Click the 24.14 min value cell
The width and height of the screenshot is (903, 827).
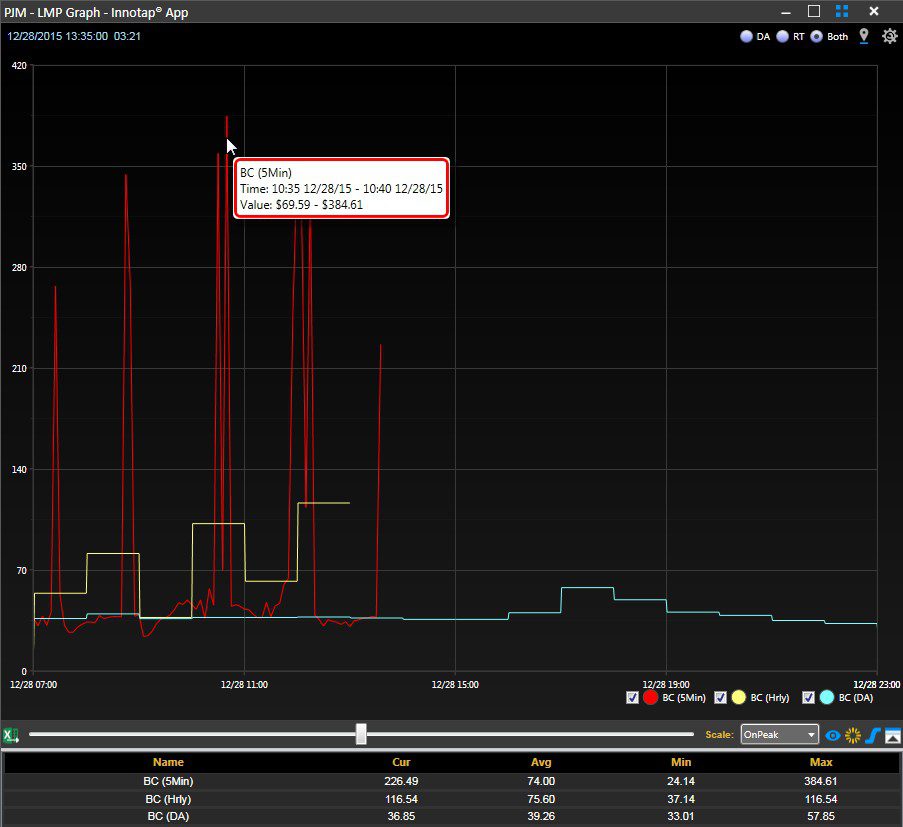[681, 782]
